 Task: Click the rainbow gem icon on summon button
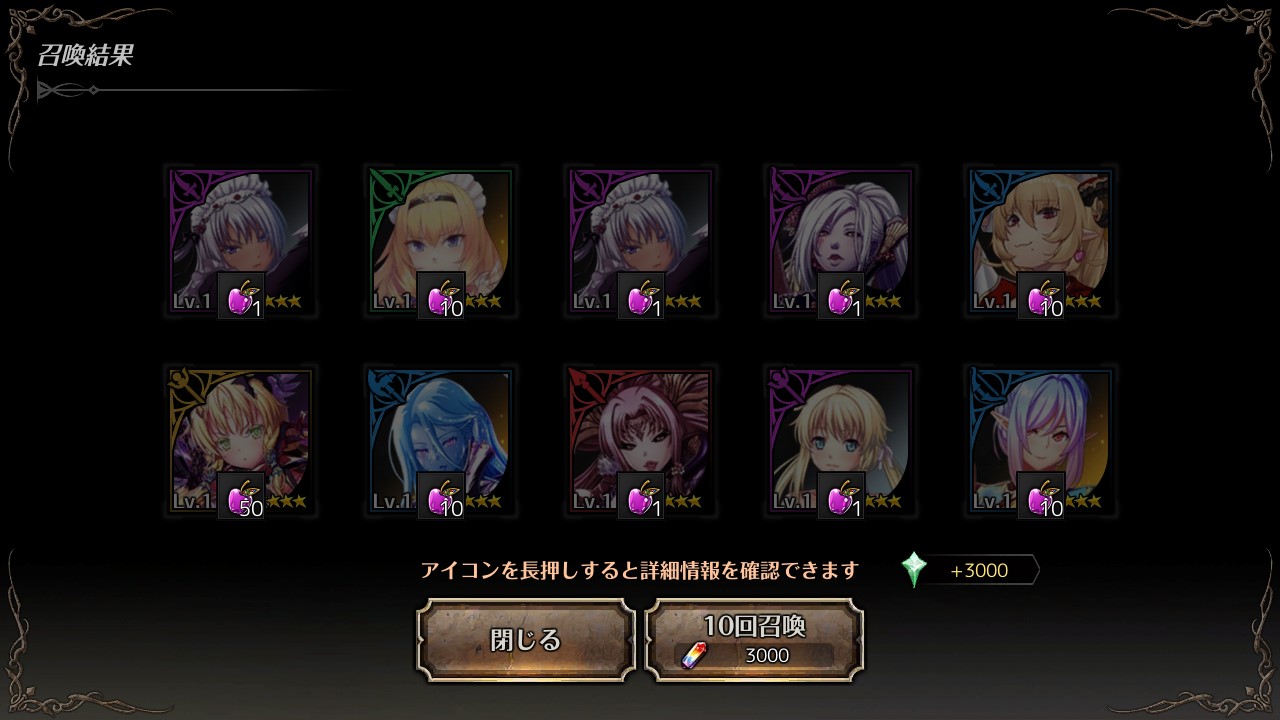coord(694,655)
